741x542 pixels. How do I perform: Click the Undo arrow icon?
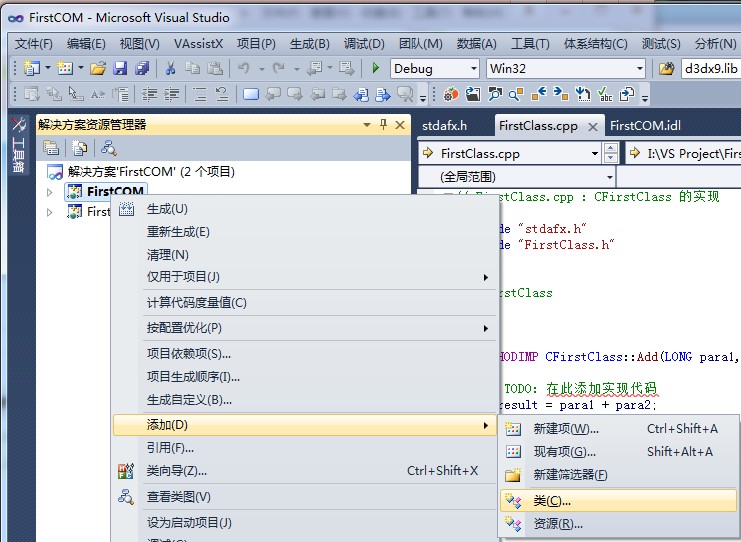pos(243,69)
